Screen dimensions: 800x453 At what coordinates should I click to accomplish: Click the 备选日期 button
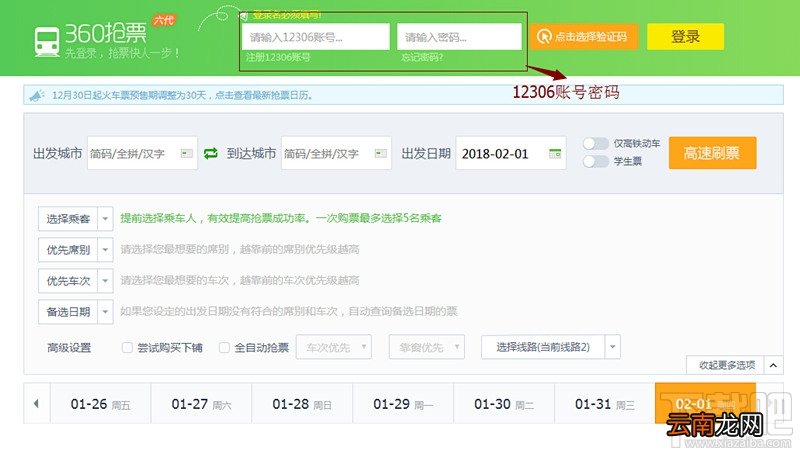point(68,312)
